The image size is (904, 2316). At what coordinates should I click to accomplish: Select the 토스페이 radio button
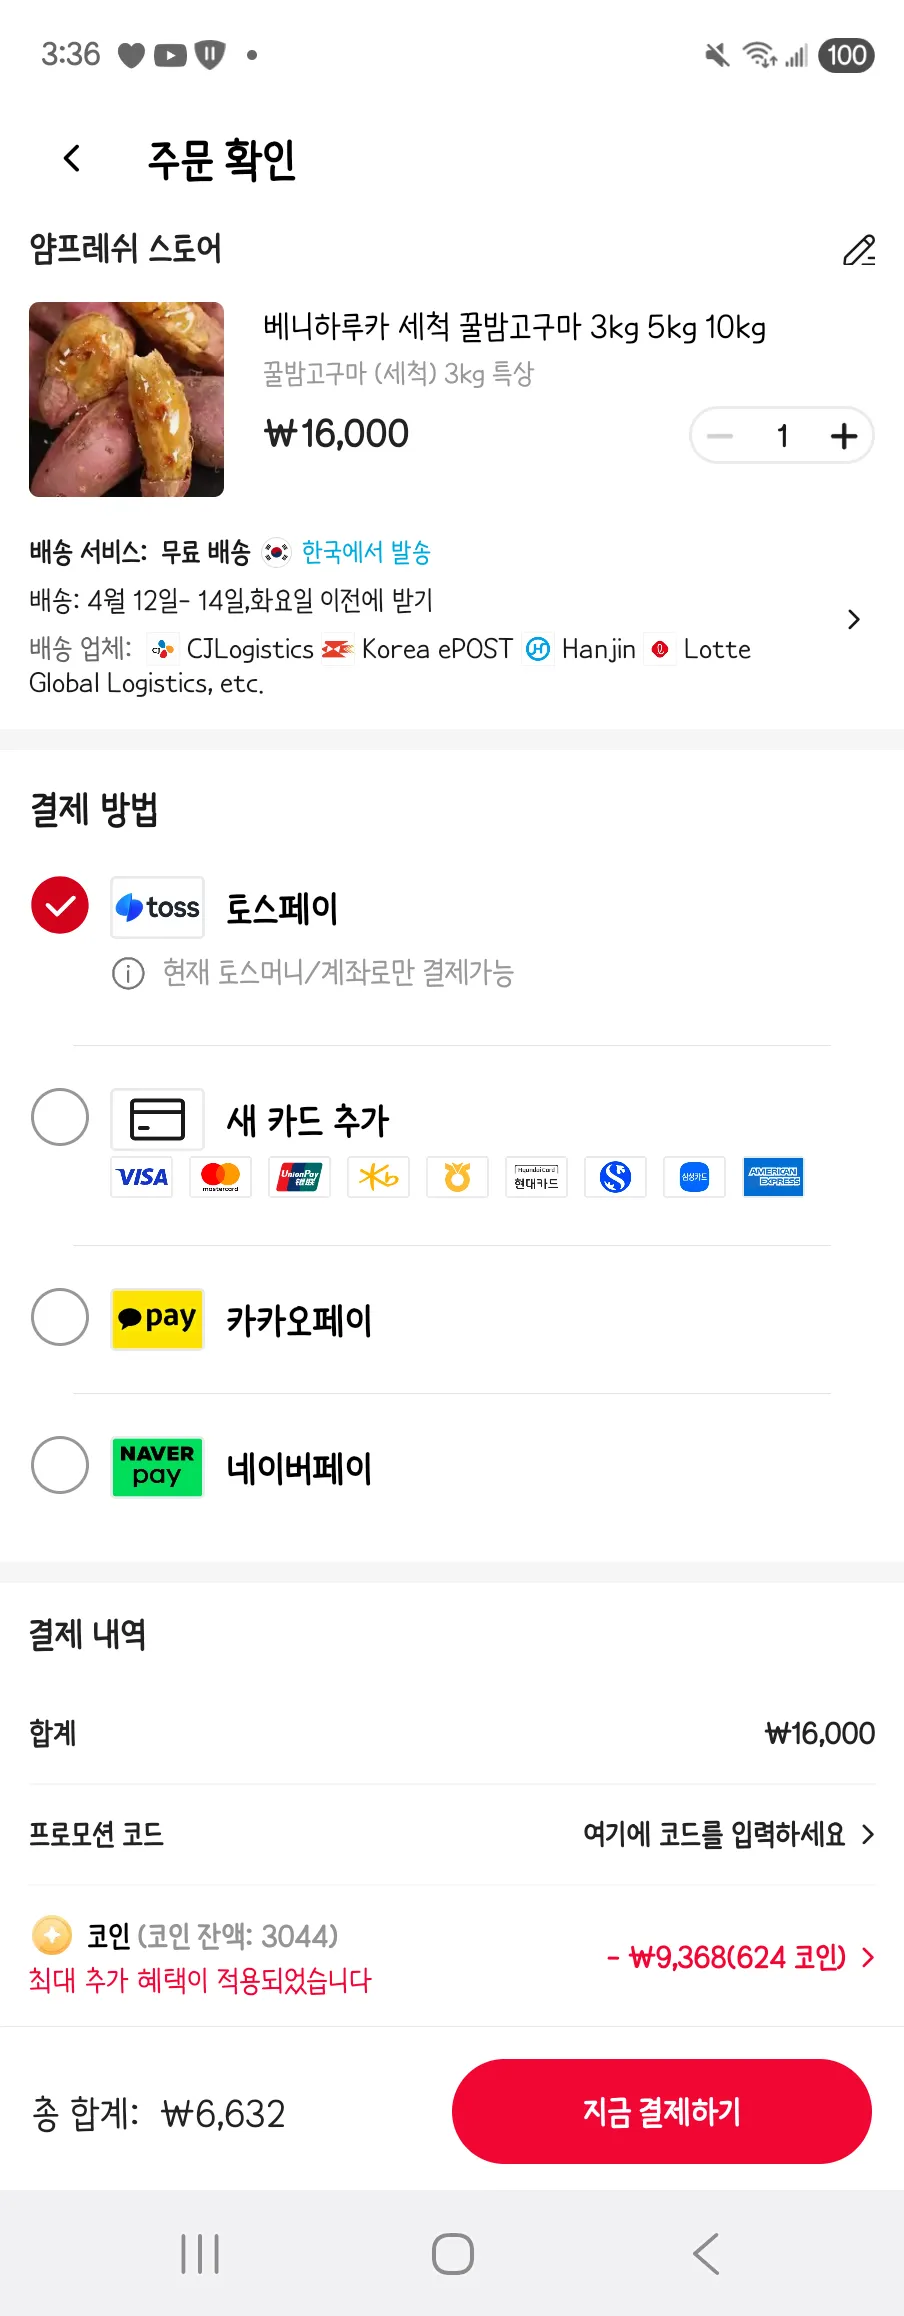pyautogui.click(x=60, y=905)
